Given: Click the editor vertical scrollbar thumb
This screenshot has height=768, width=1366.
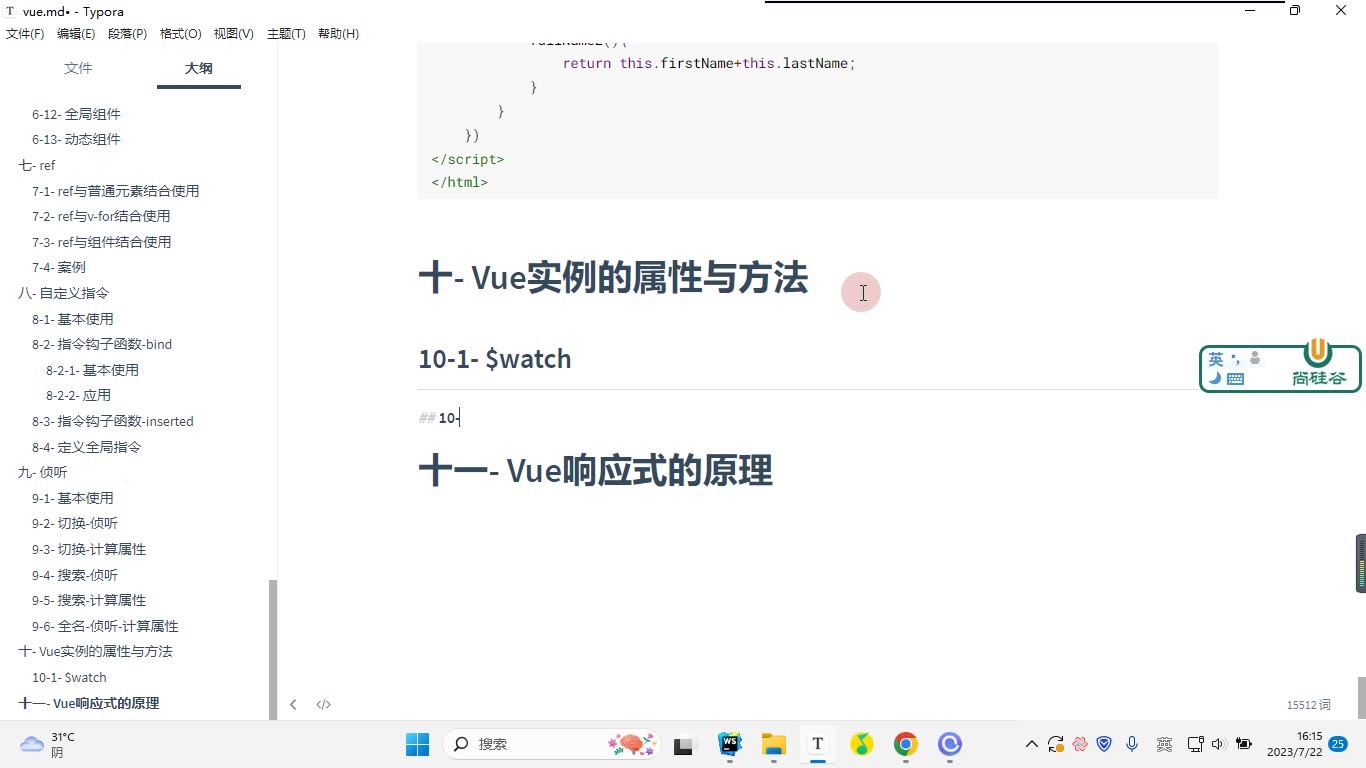Looking at the screenshot, I should 1361,696.
